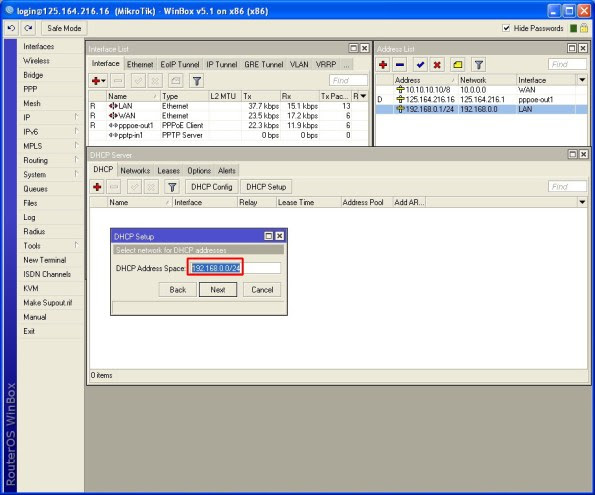595x495 pixels.
Task: Open comment using yellow note icon
Action: [458, 65]
